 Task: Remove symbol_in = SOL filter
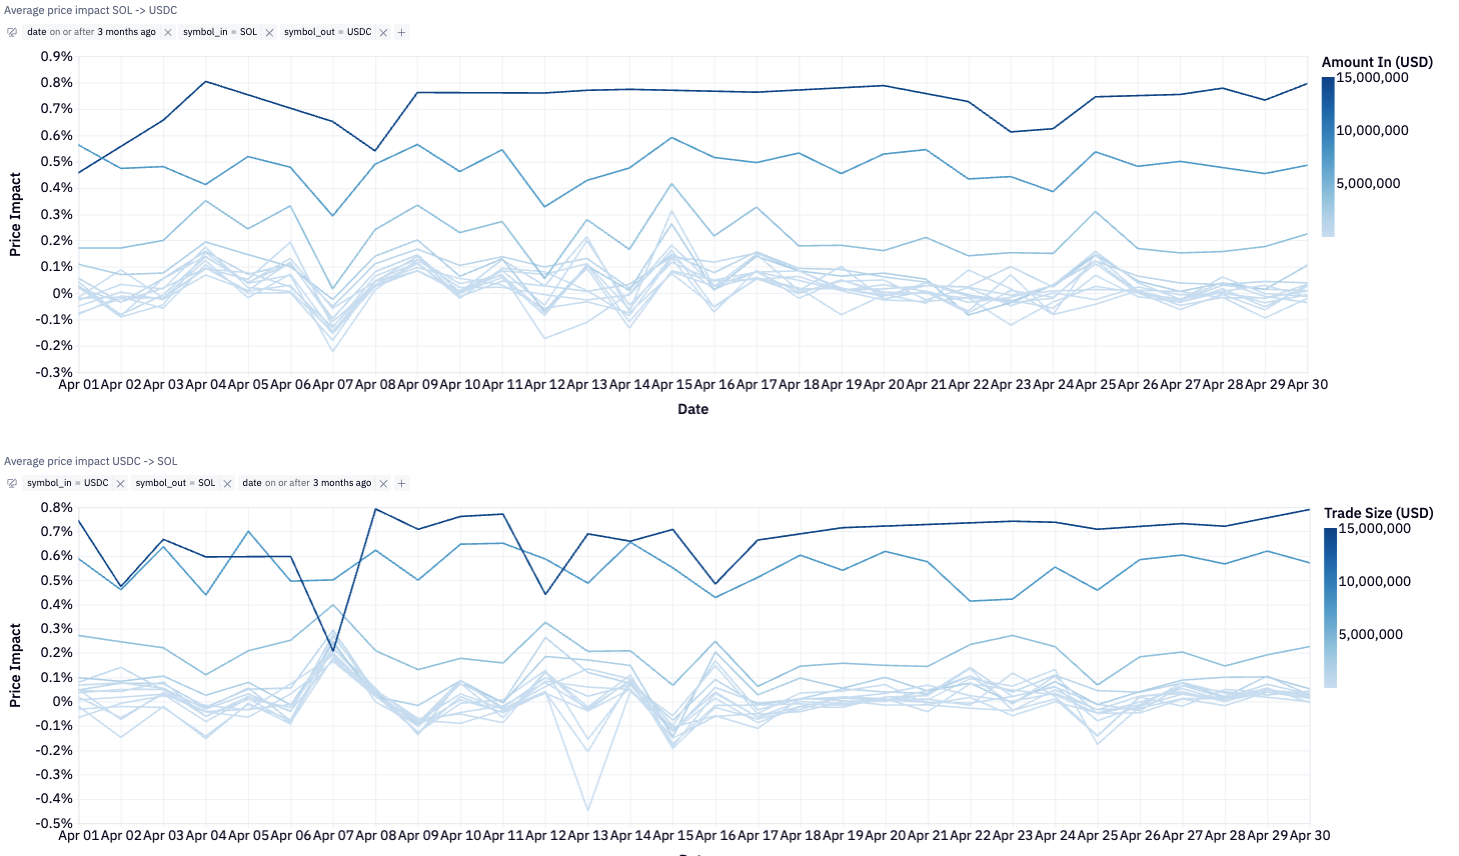coord(269,33)
